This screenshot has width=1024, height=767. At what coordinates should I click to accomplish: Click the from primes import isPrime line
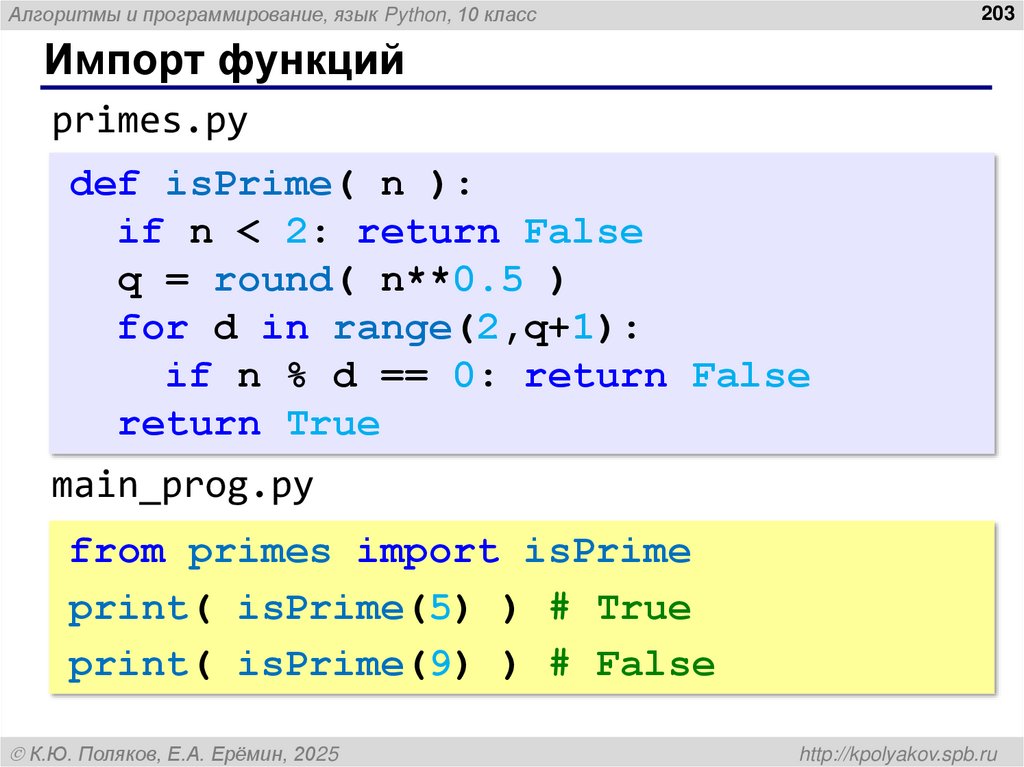(380, 551)
